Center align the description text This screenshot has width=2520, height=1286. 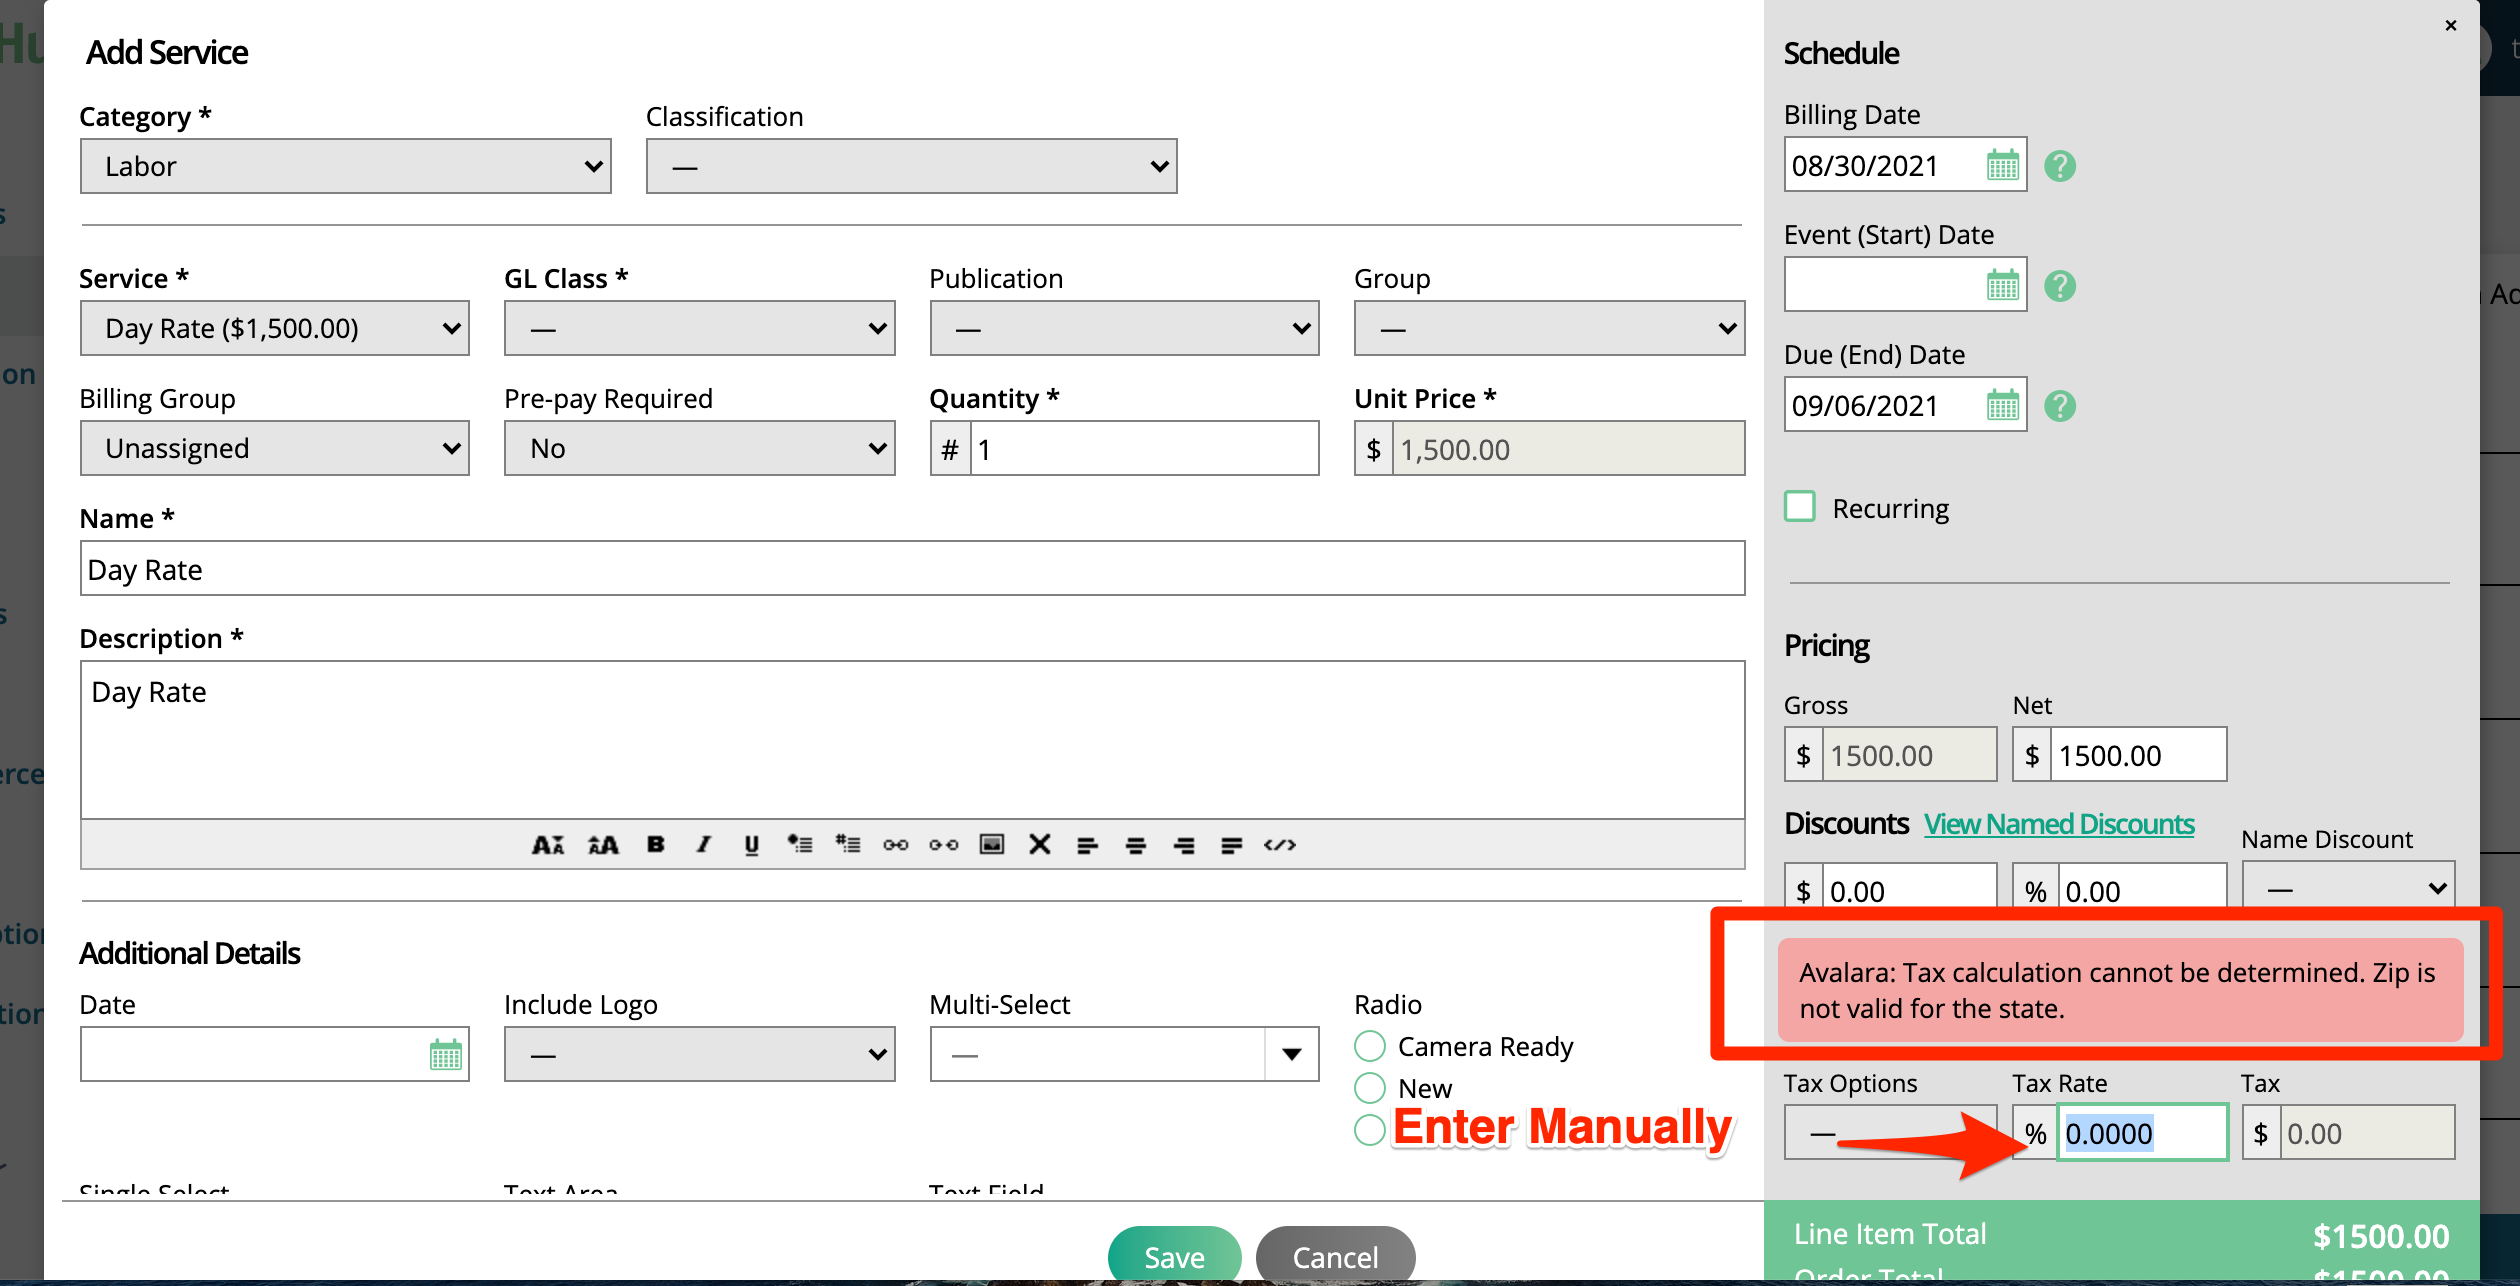pyautogui.click(x=1135, y=845)
